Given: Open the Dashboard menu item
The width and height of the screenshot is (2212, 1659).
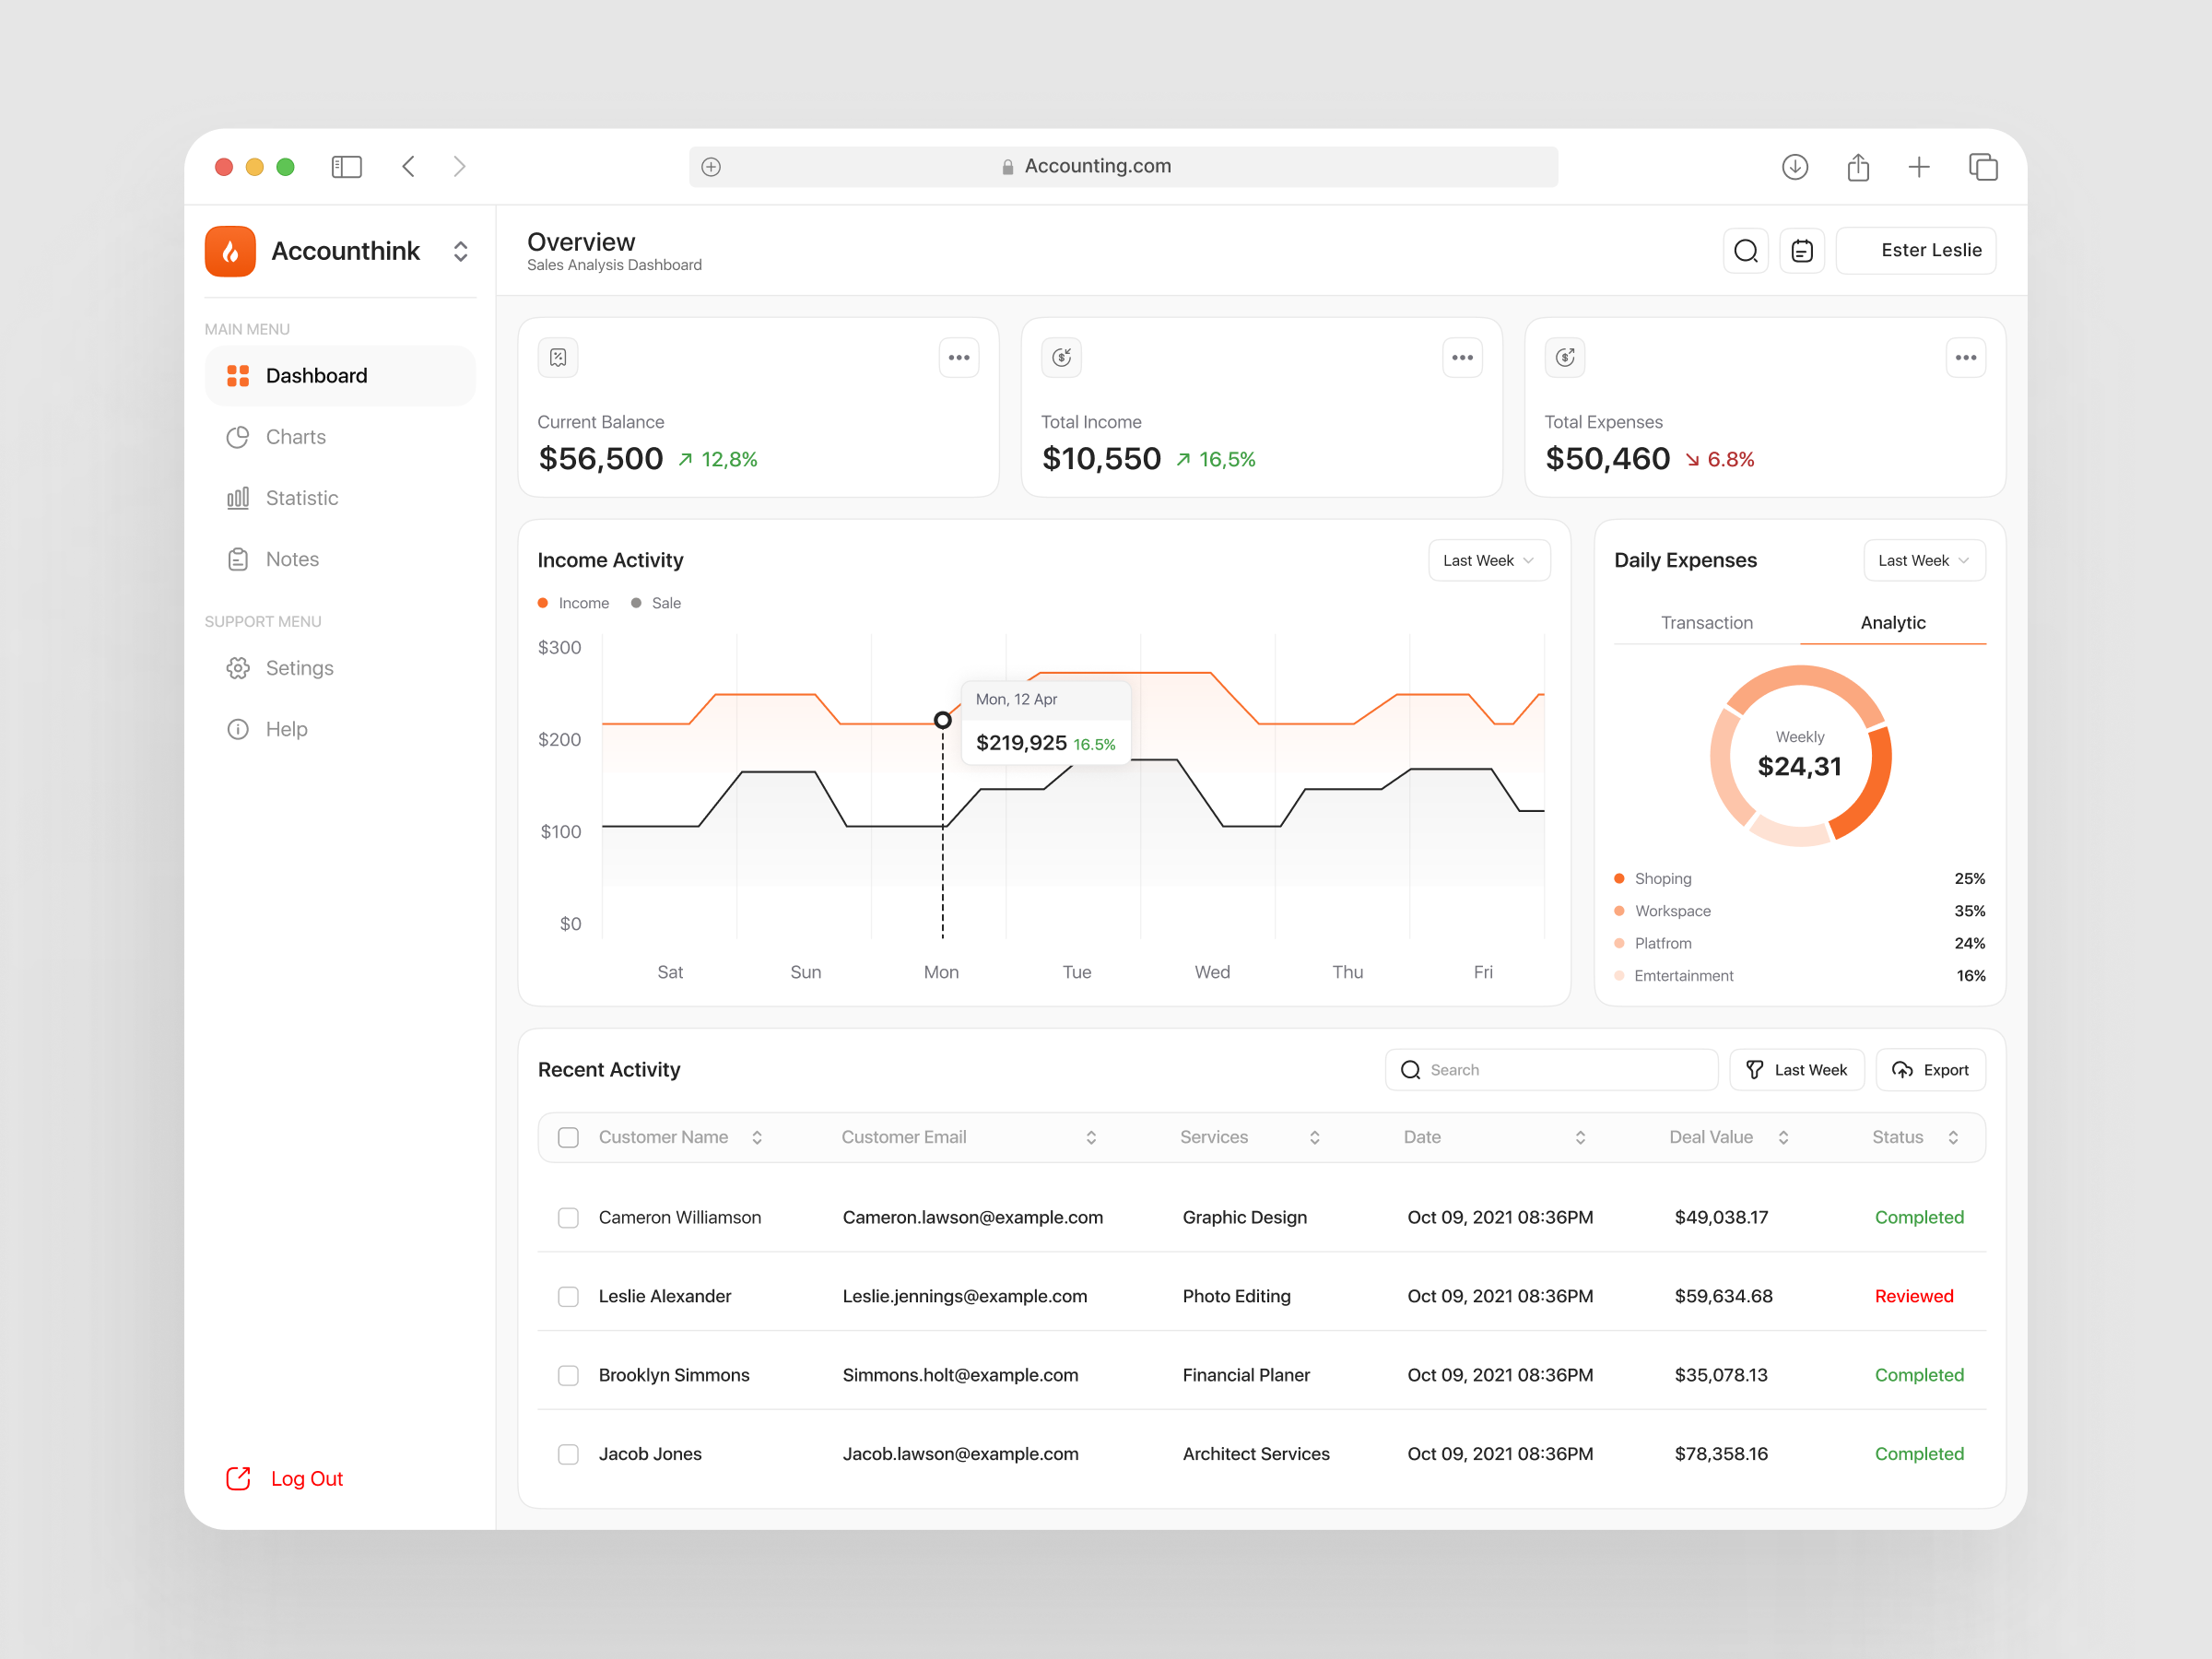Looking at the screenshot, I should point(316,375).
